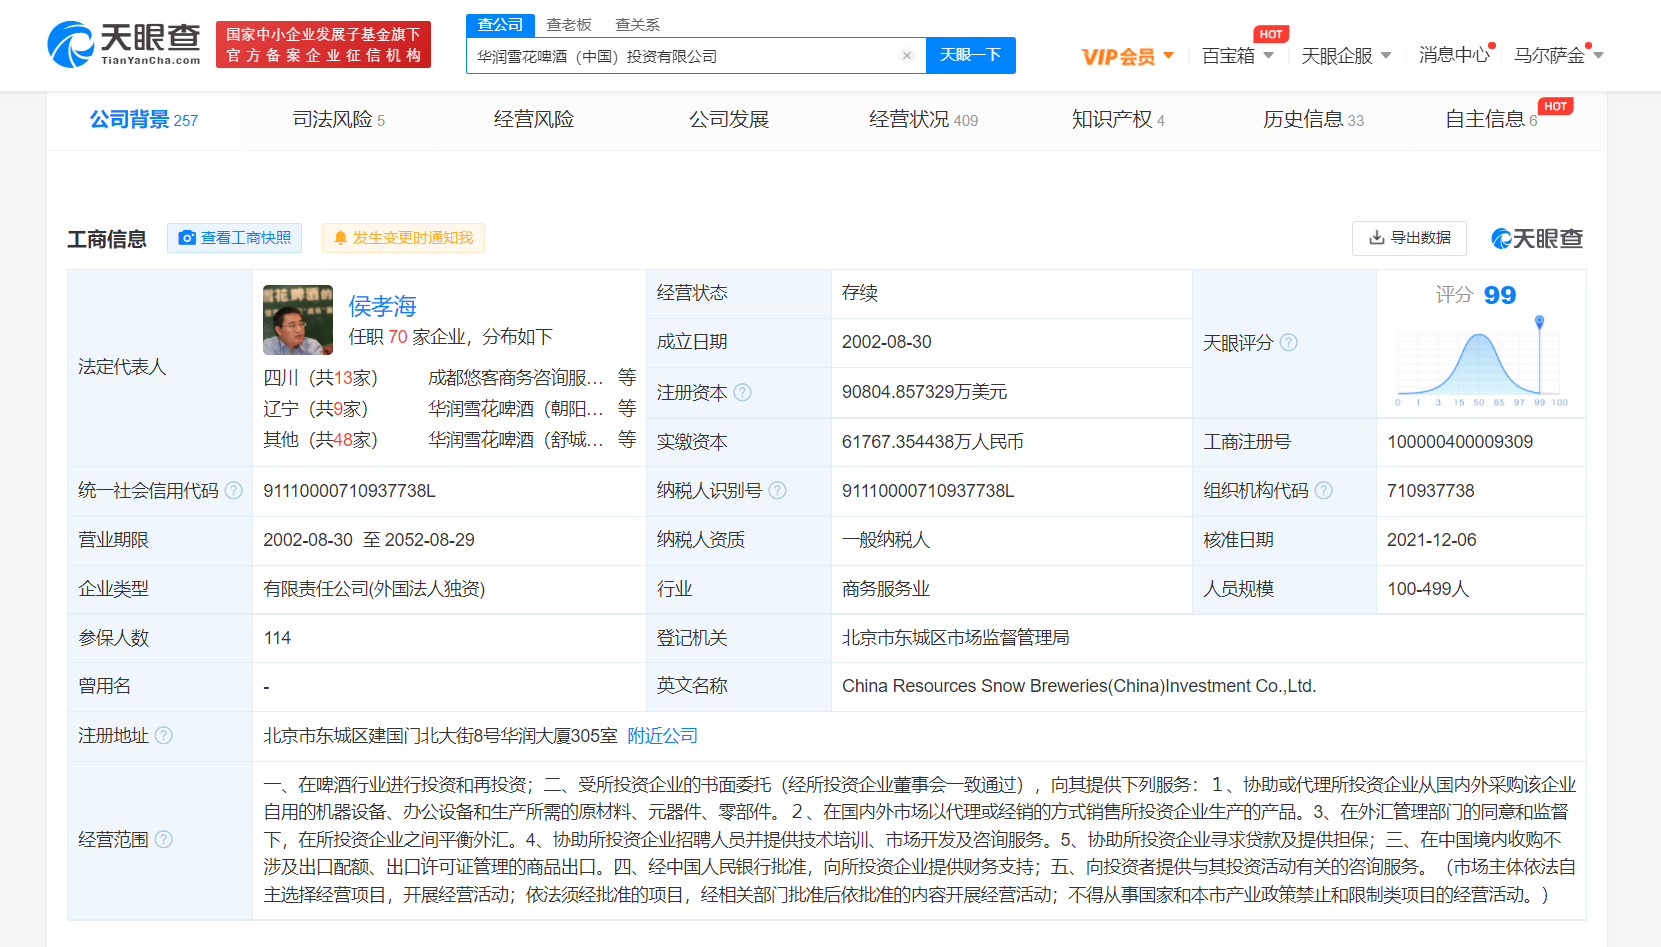Clear the search box with X icon
The width and height of the screenshot is (1661, 947).
click(x=906, y=56)
